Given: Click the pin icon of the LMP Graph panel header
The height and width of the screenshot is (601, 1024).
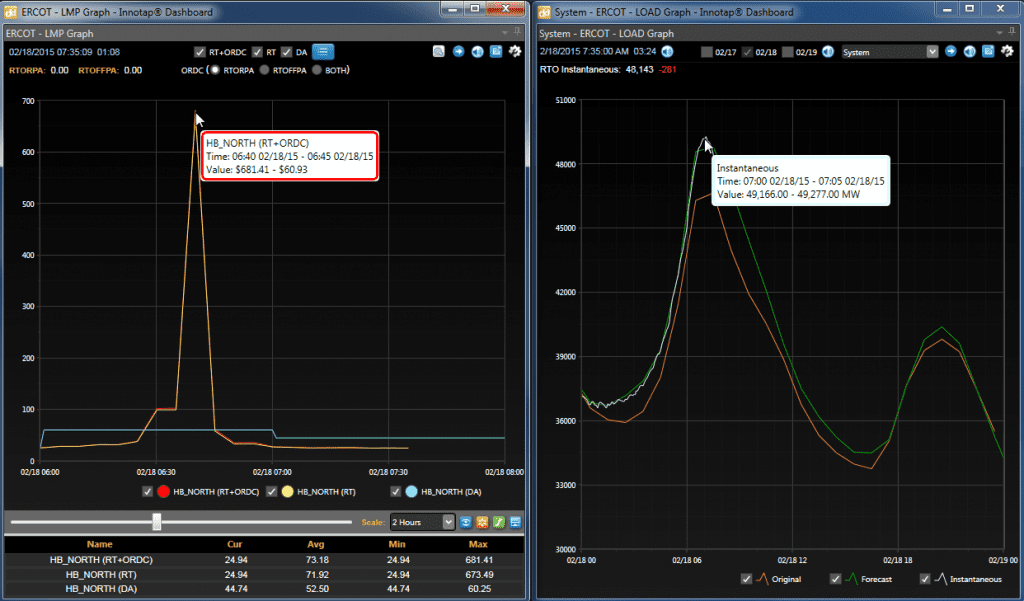Looking at the screenshot, I should (517, 33).
